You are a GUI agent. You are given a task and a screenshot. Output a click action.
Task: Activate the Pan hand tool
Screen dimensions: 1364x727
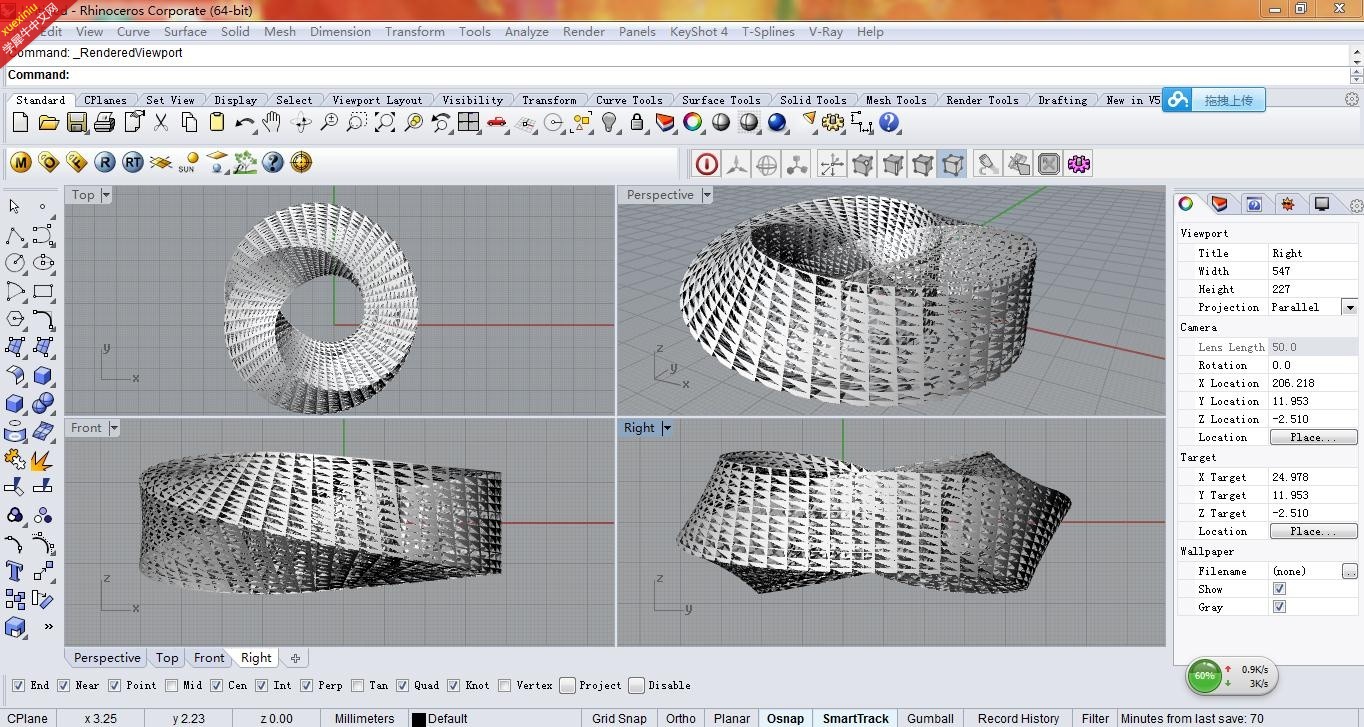pos(272,123)
